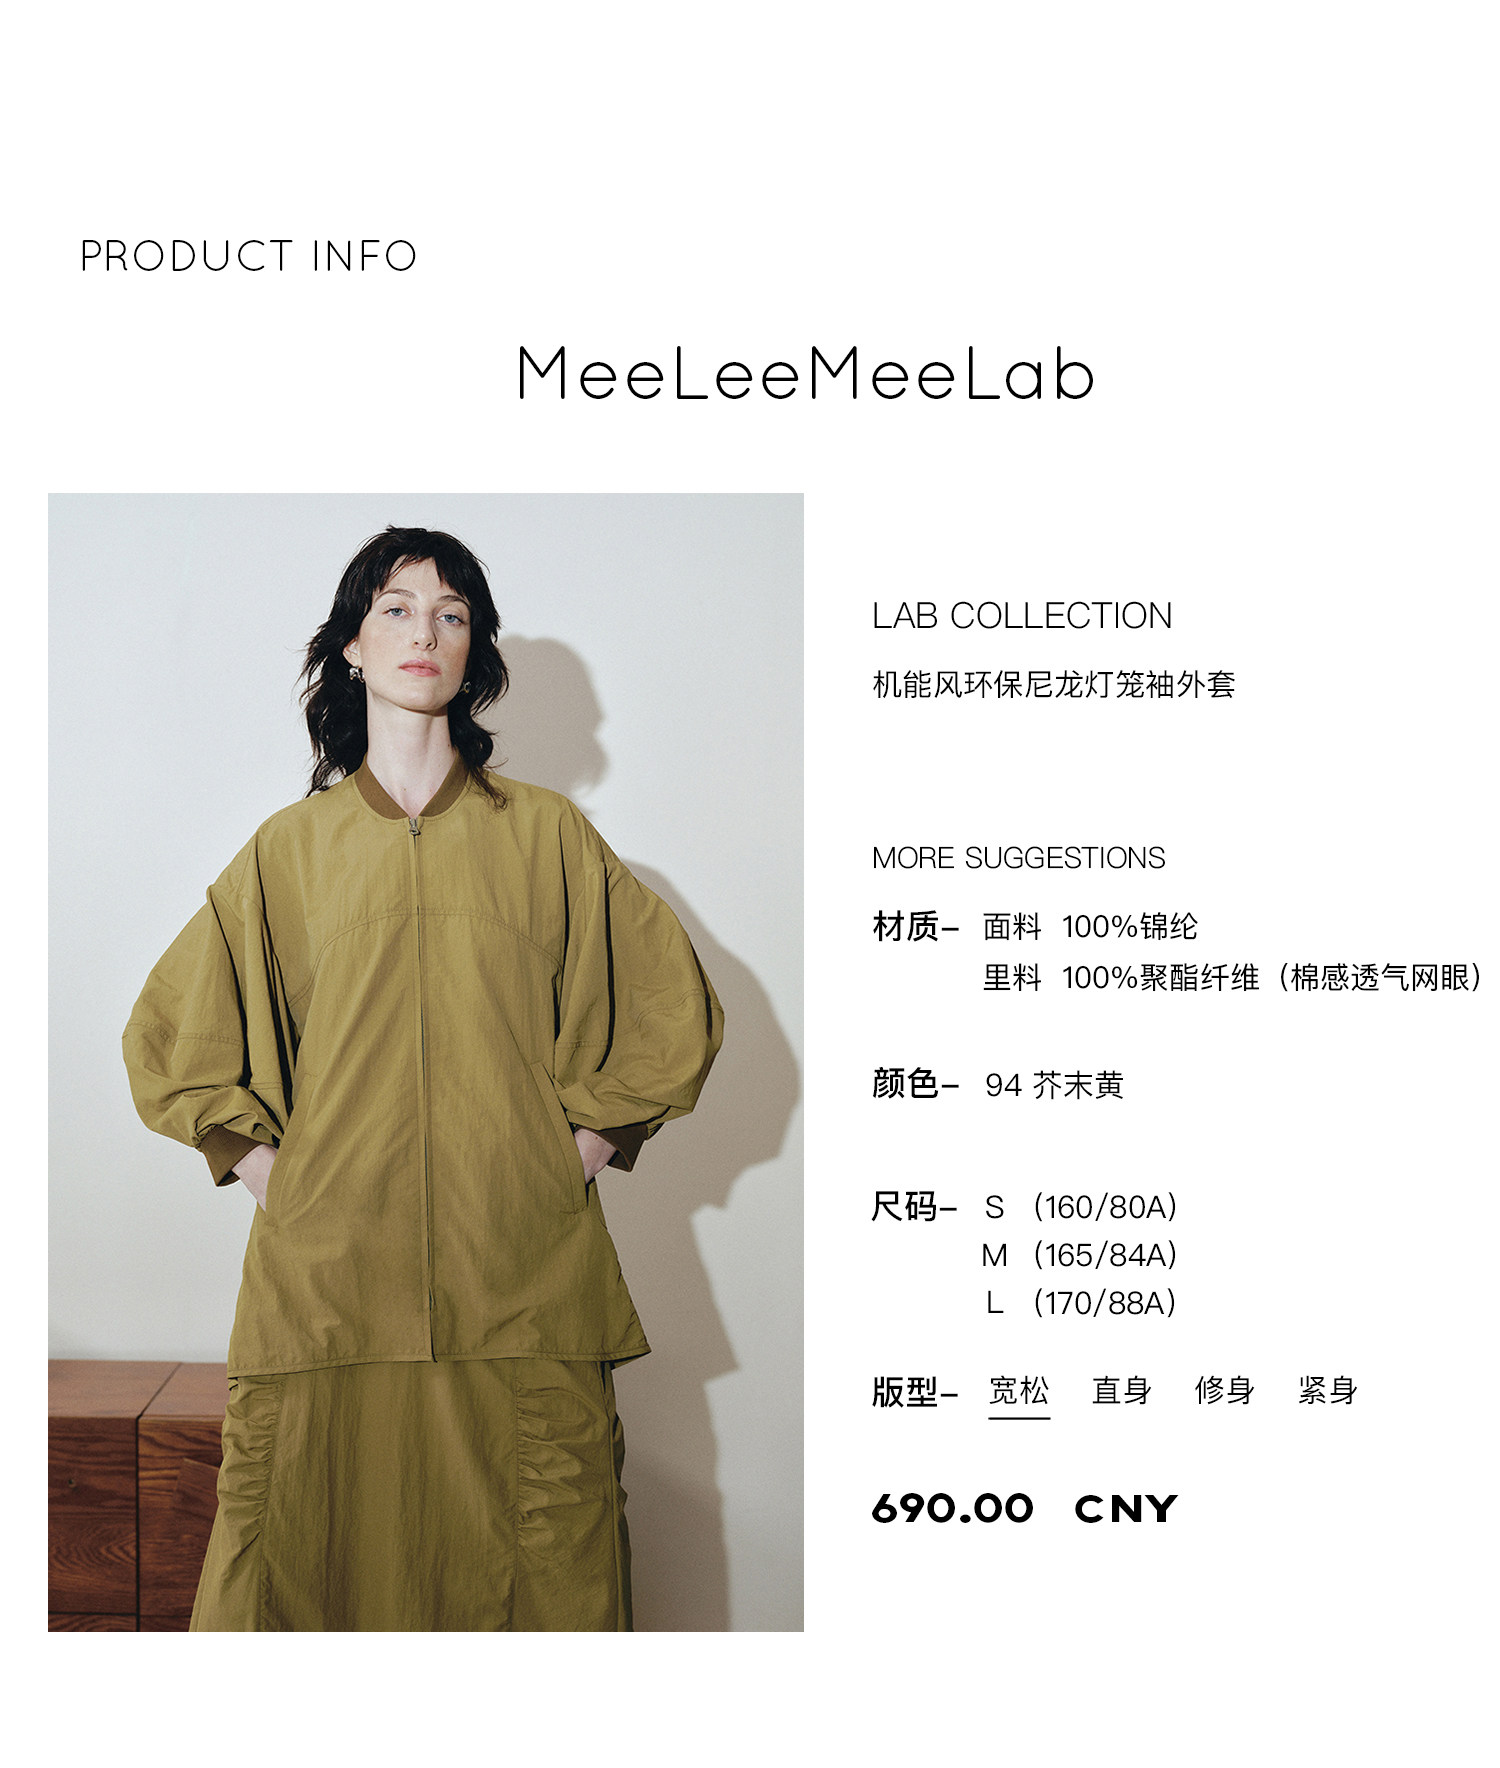Choose size M (165/84A)
This screenshot has height=1768, width=1500.
(1080, 1255)
